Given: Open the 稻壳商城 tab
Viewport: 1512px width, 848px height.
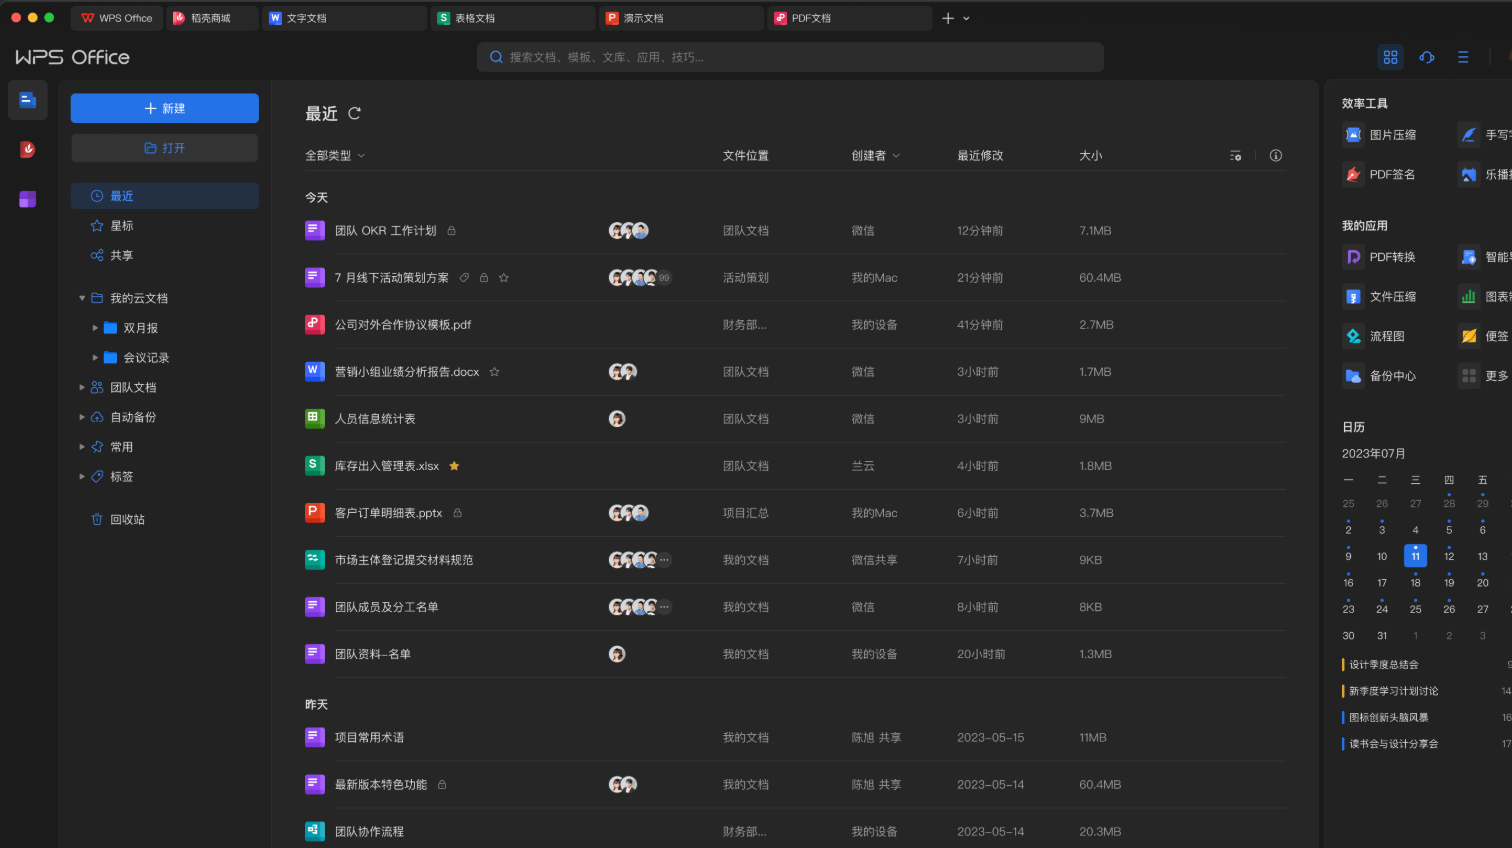Looking at the screenshot, I should coord(212,17).
